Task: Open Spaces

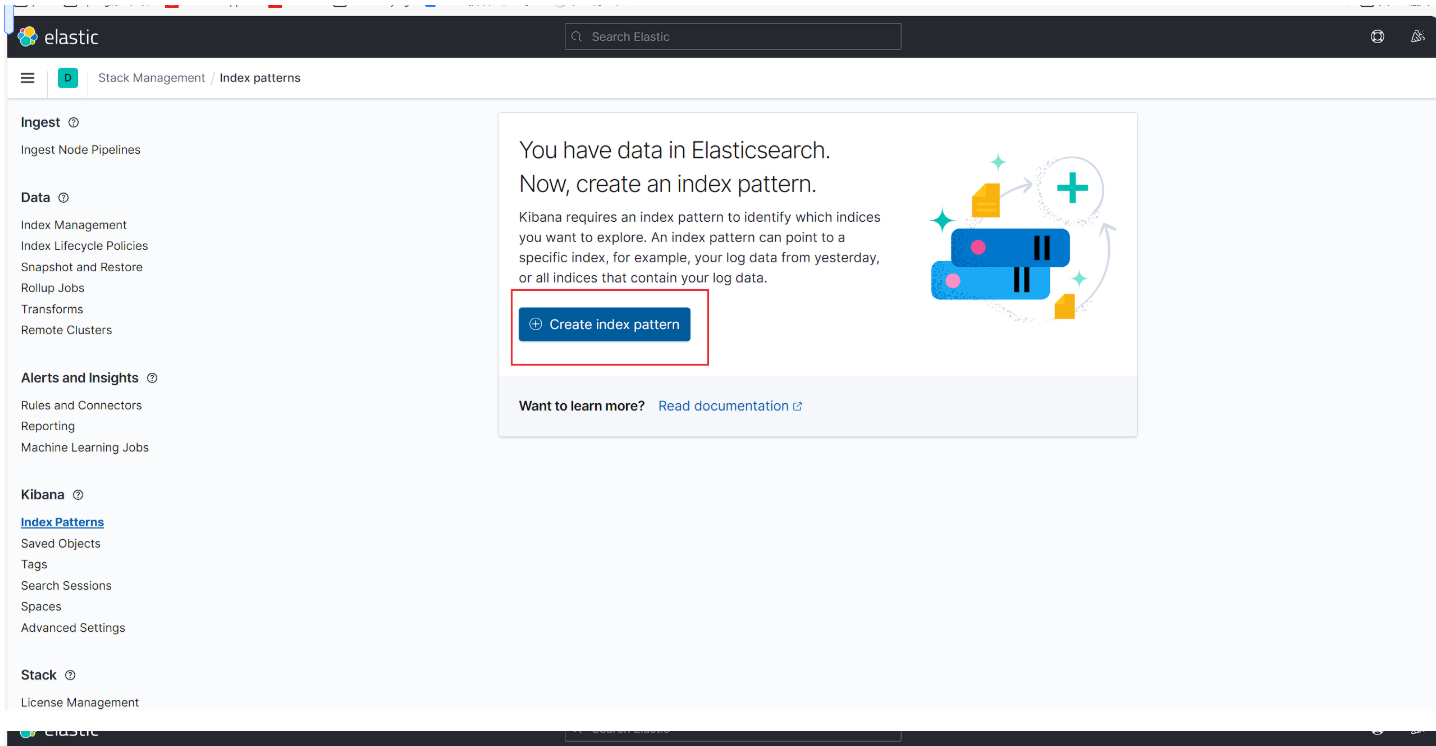Action: [41, 607]
